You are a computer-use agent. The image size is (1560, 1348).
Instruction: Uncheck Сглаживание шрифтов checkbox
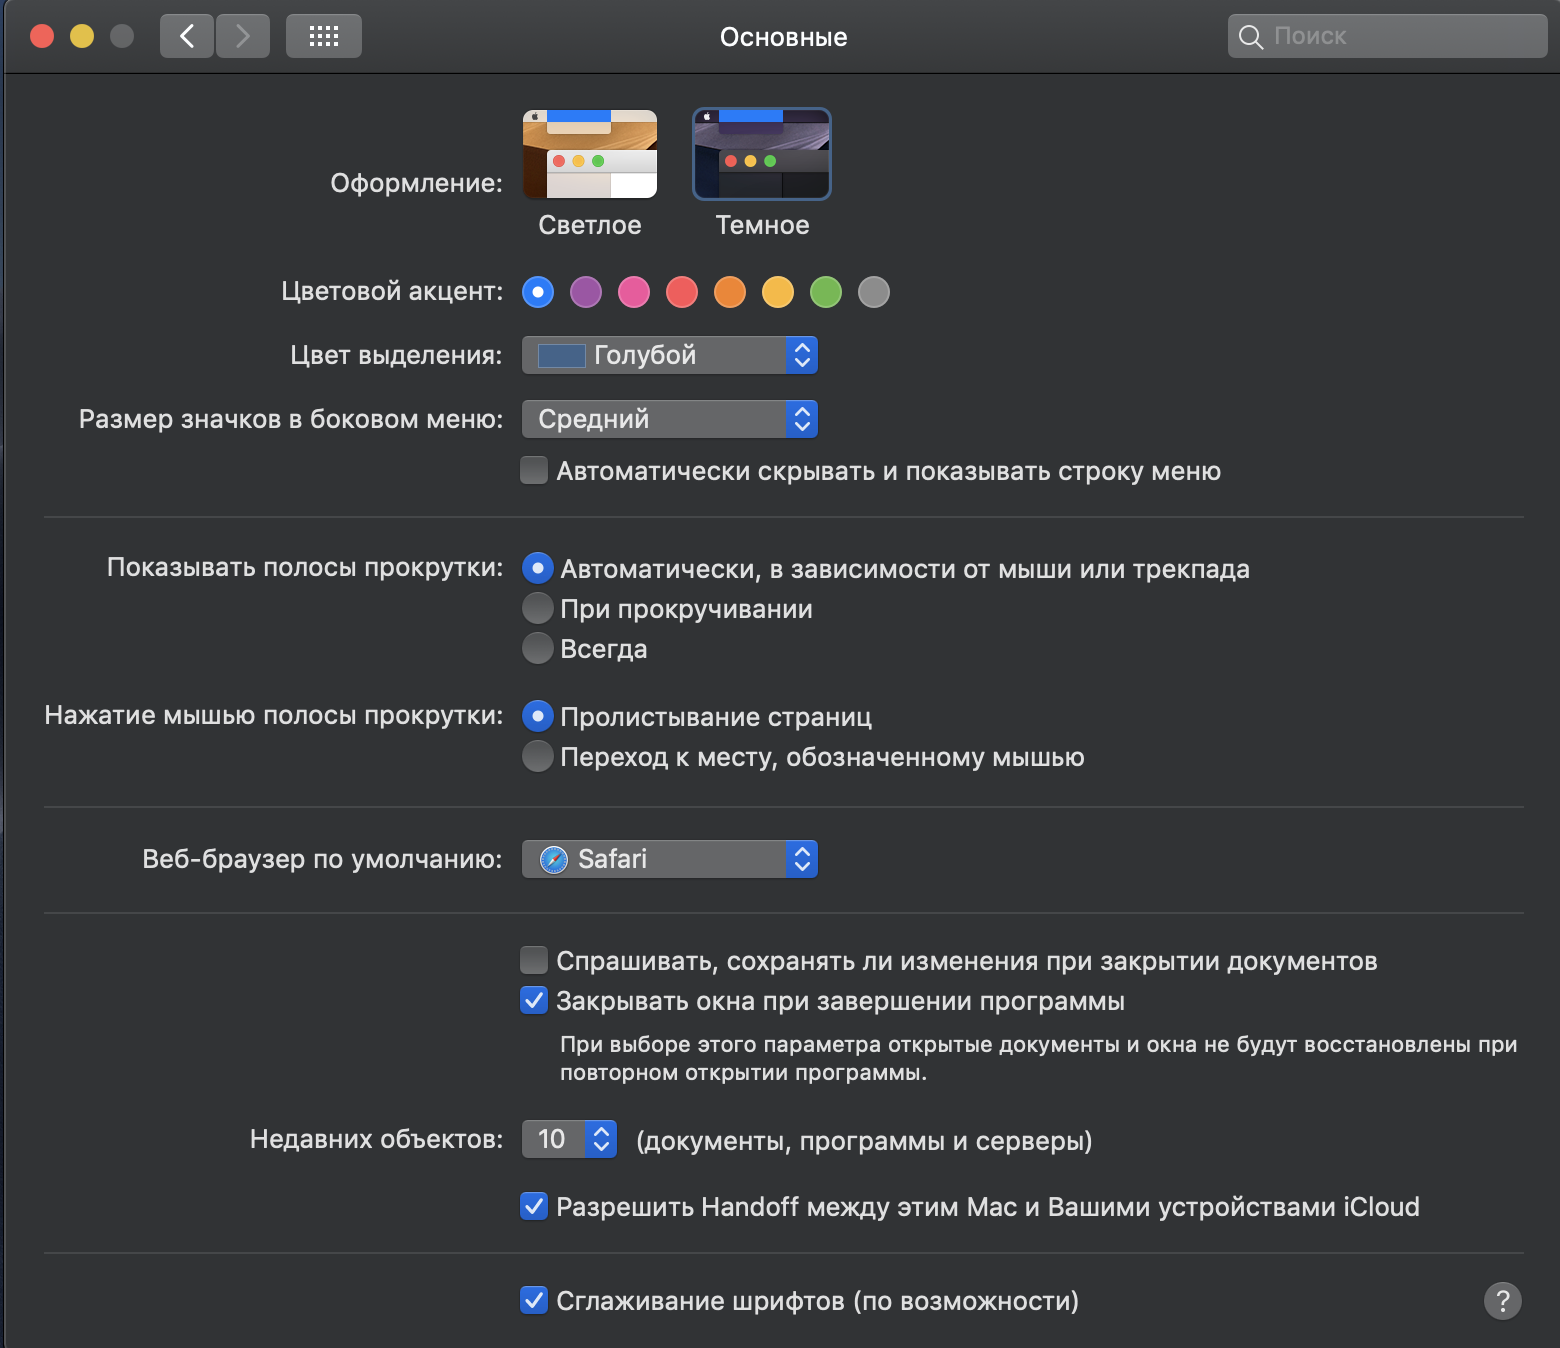pyautogui.click(x=534, y=1300)
